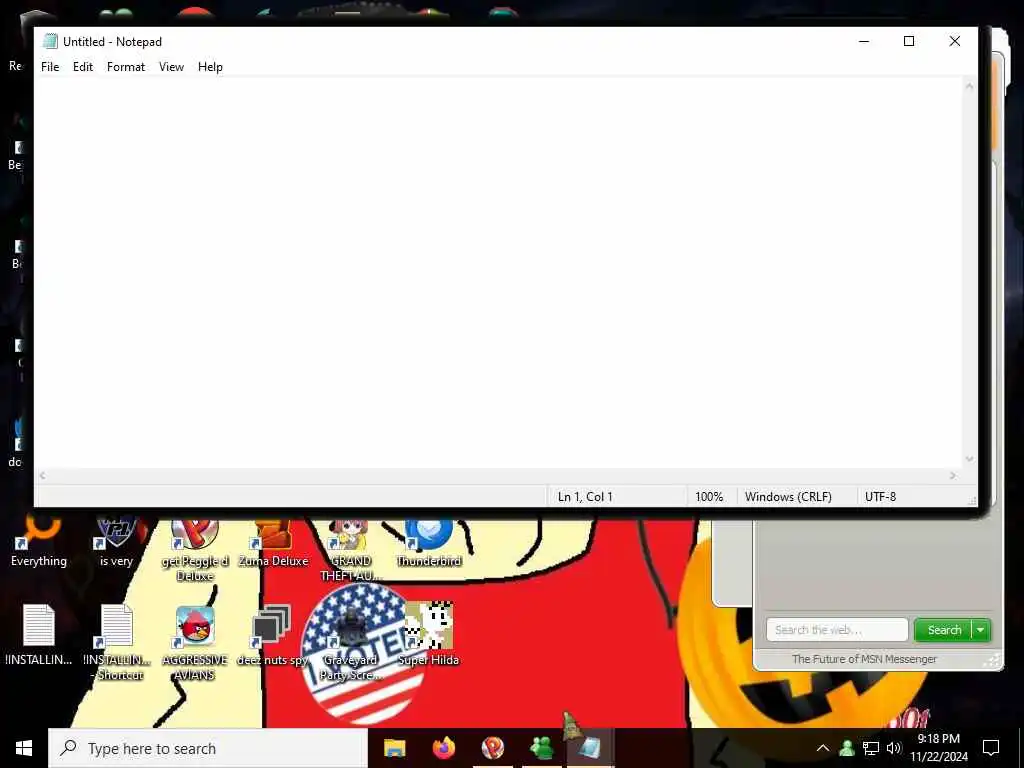Click the Messenger tray status icon
Image resolution: width=1024 pixels, height=768 pixels.
pos(847,748)
